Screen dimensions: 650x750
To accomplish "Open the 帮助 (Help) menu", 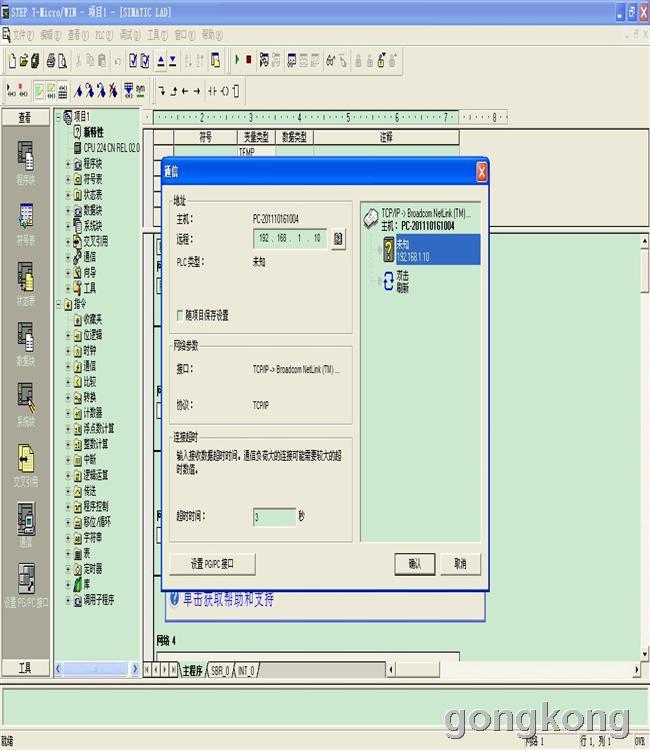I will 212,35.
